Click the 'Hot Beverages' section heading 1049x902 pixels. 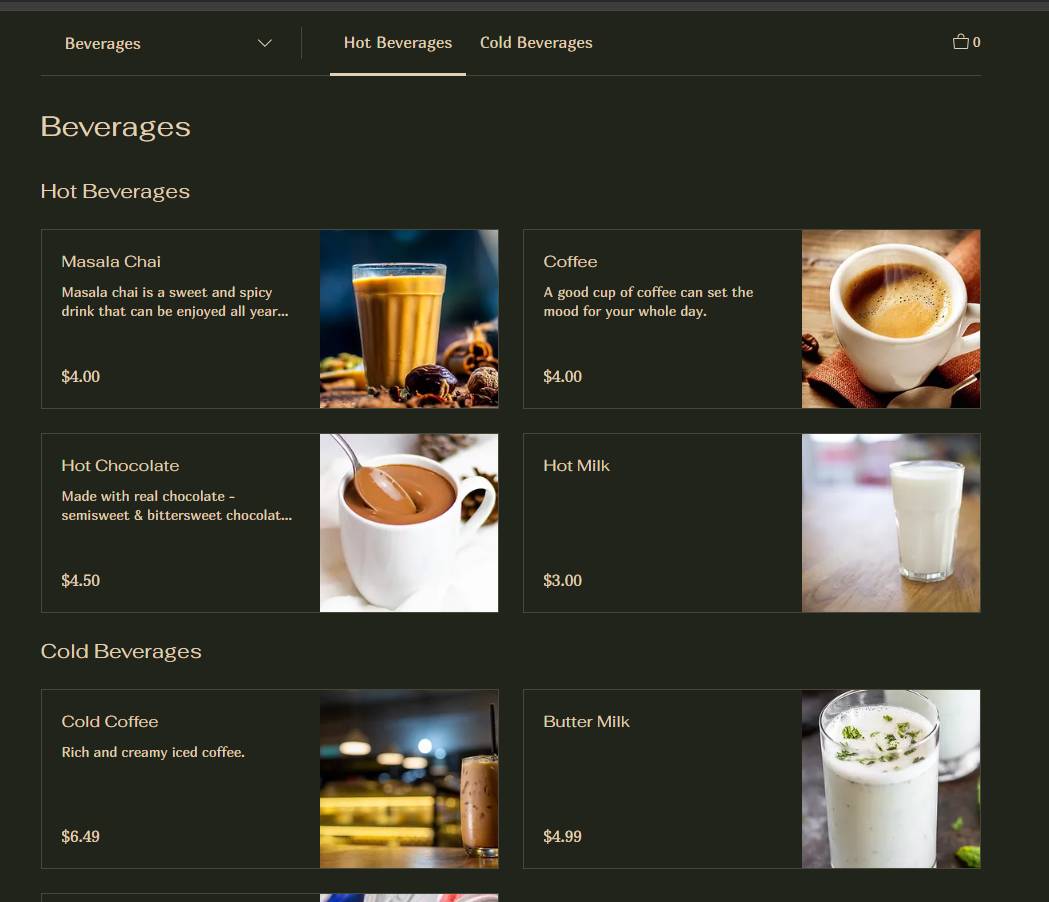click(115, 191)
